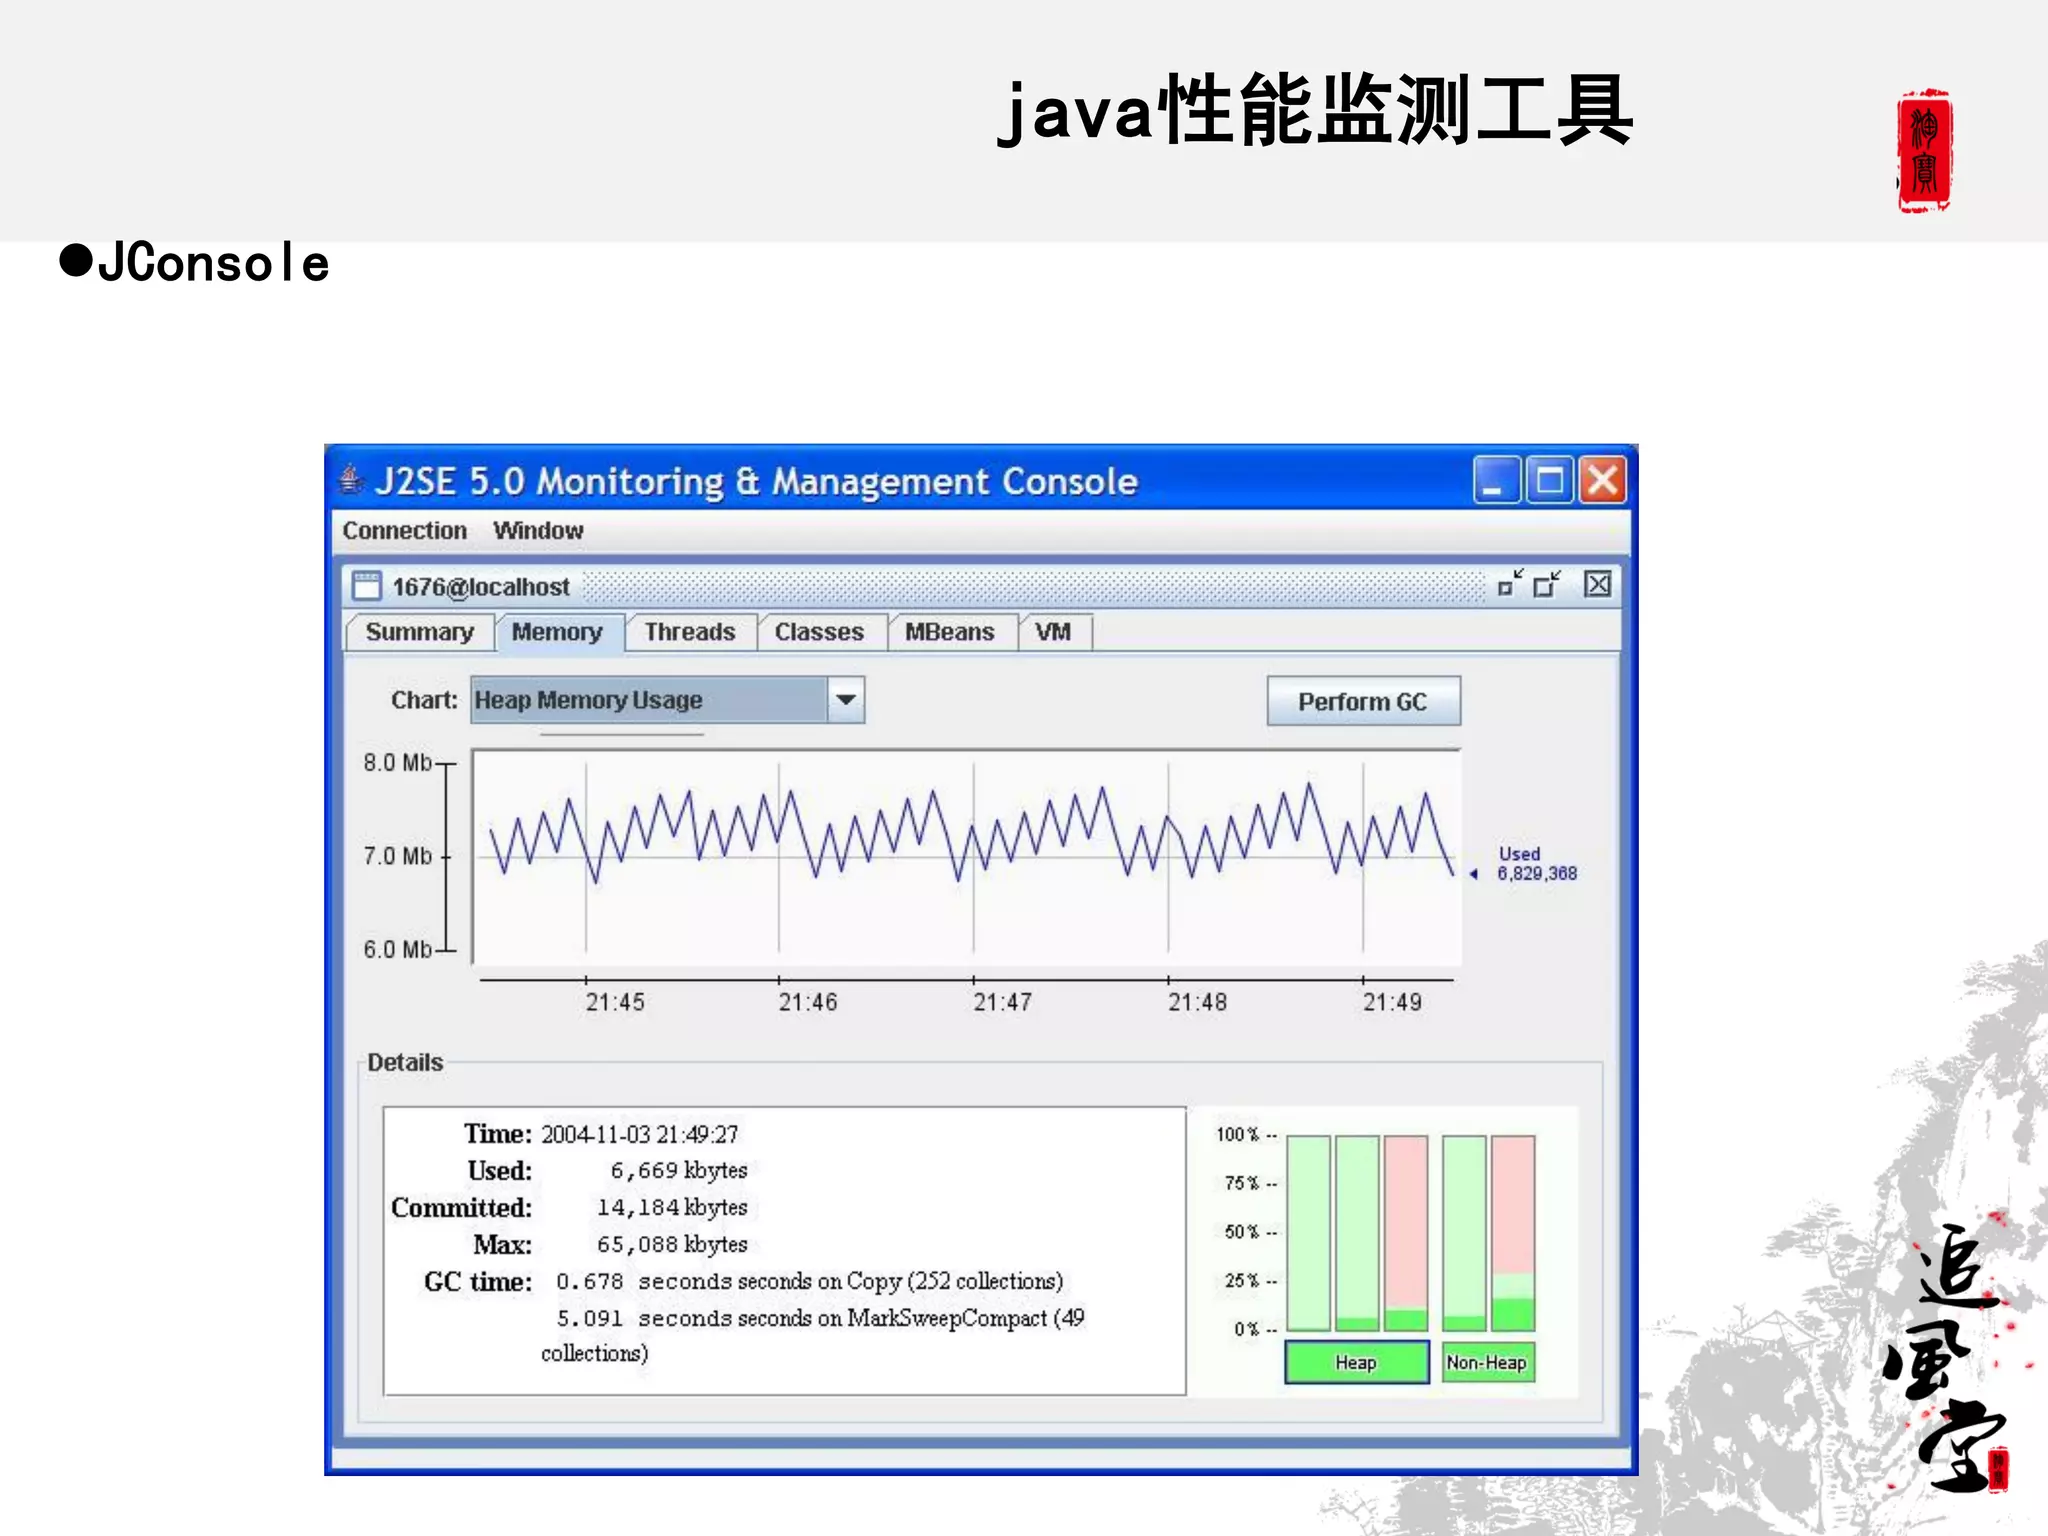
Task: Click the 50% scale label
Action: (x=1242, y=1232)
